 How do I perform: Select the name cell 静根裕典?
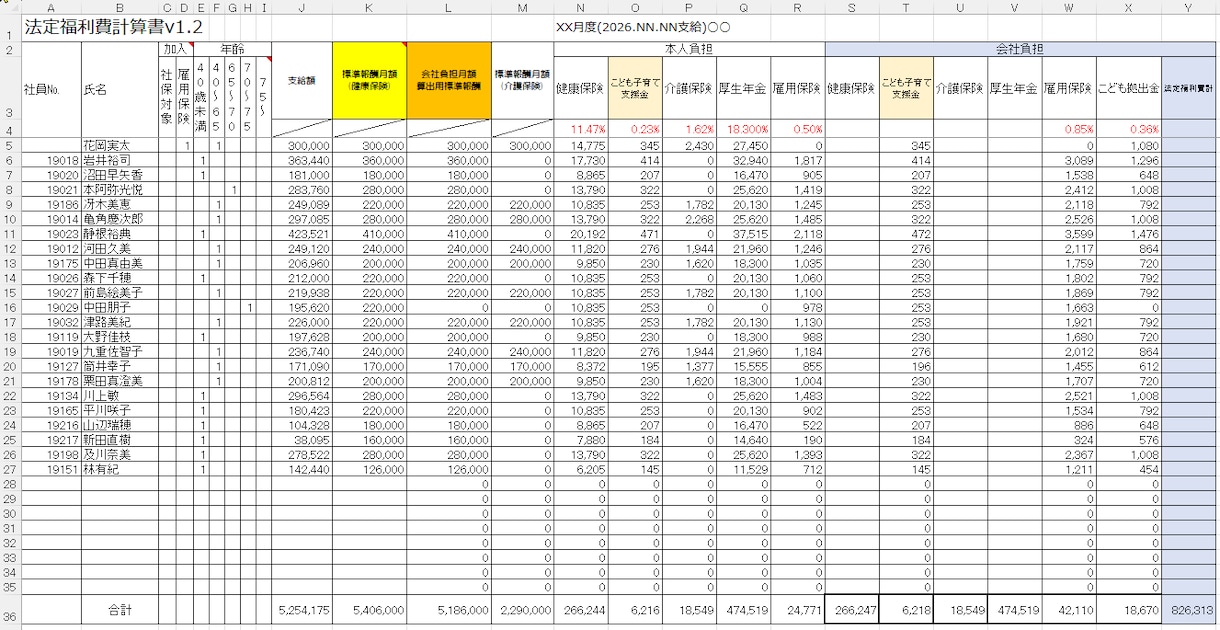pos(119,233)
